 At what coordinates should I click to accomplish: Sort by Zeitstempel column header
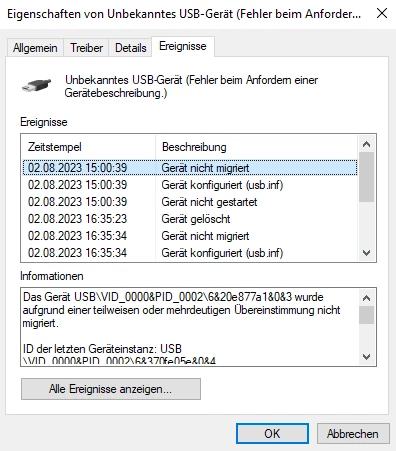tap(89, 147)
